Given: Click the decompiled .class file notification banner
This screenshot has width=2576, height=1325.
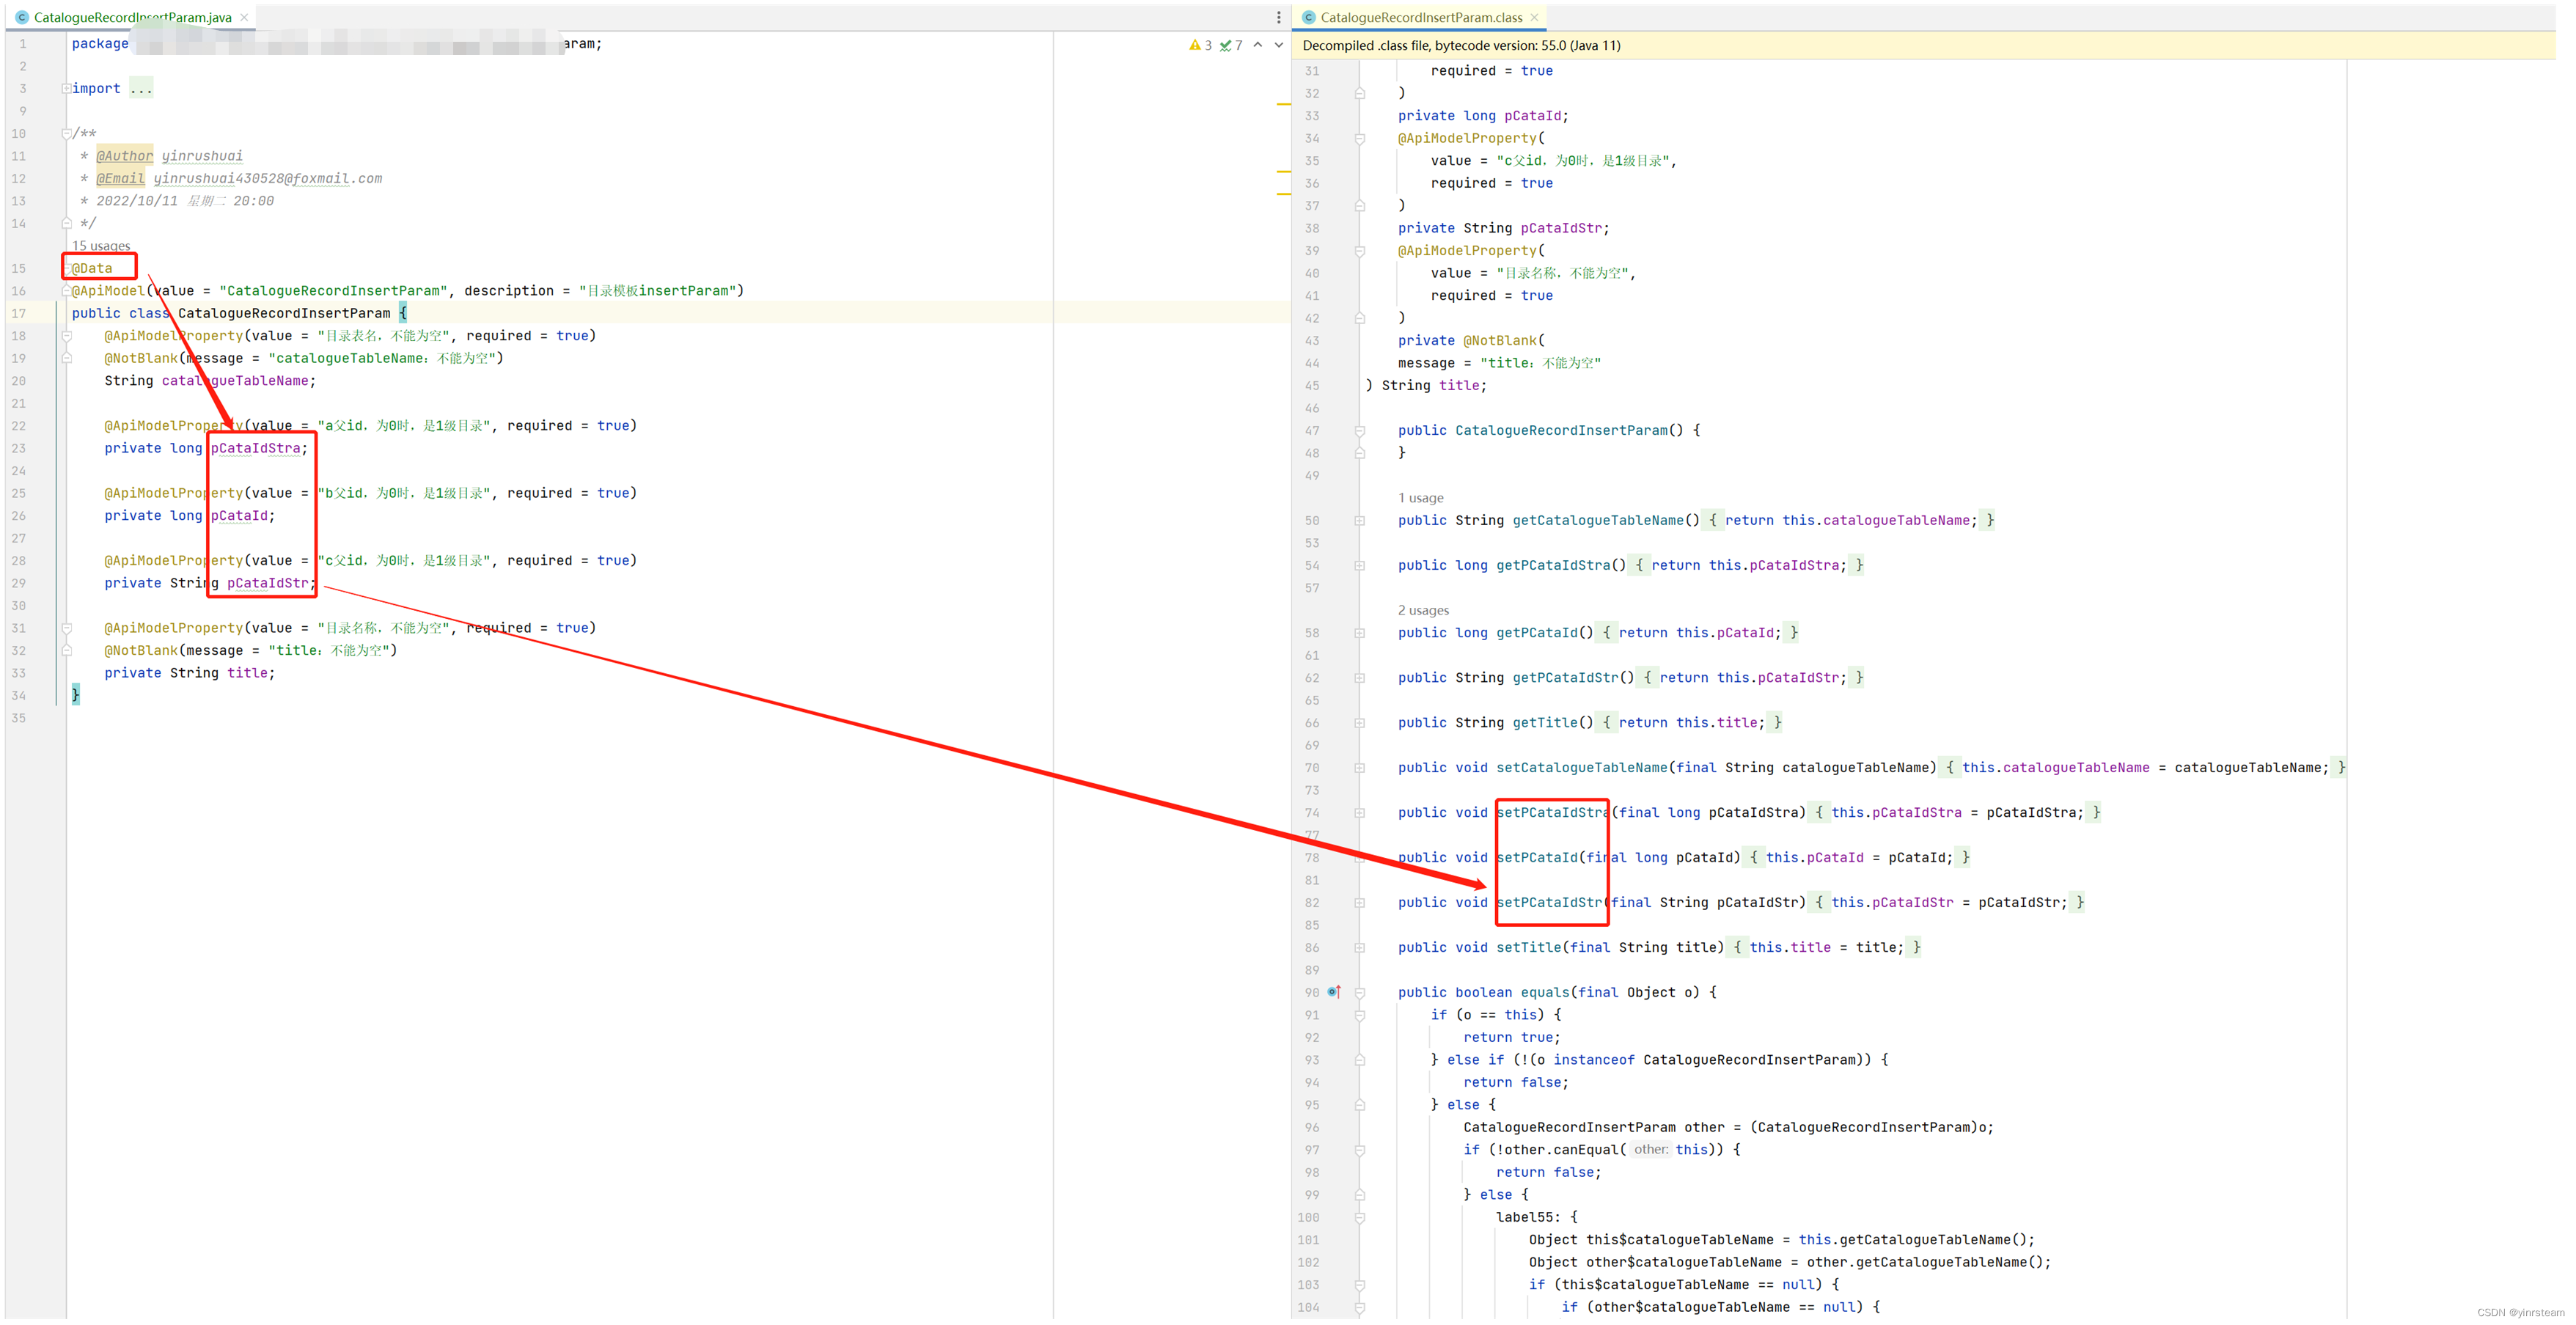Looking at the screenshot, I should [x=1923, y=45].
